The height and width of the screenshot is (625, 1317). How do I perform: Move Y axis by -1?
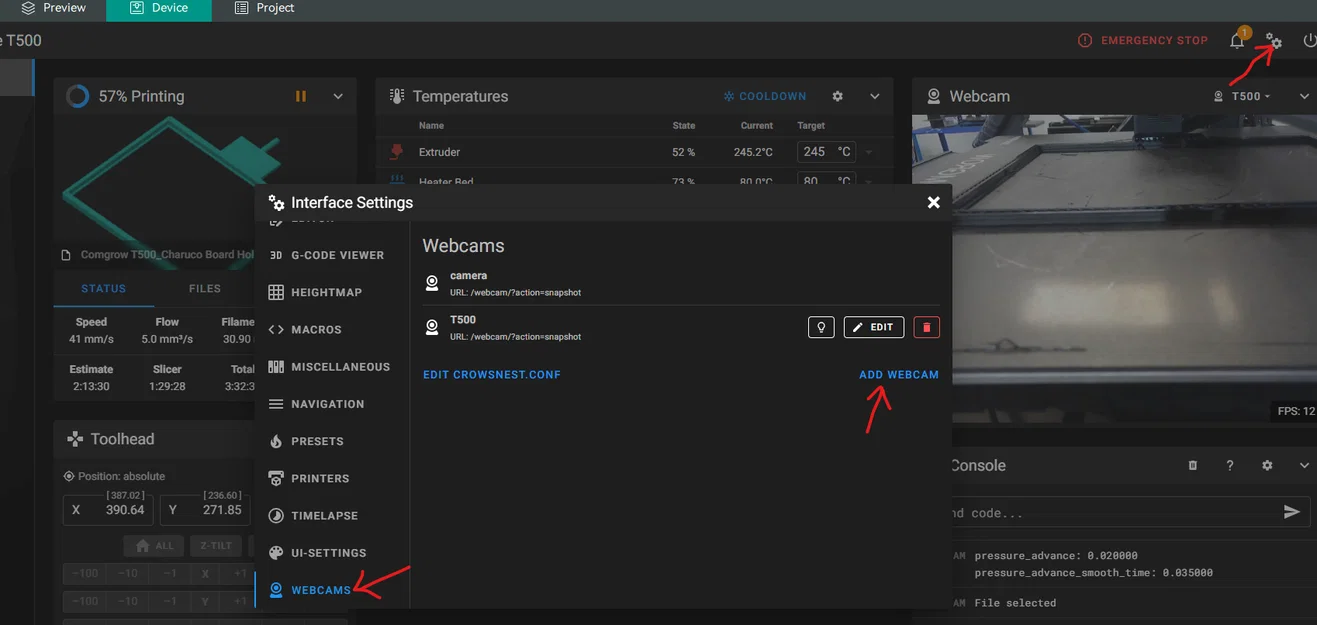(171, 601)
